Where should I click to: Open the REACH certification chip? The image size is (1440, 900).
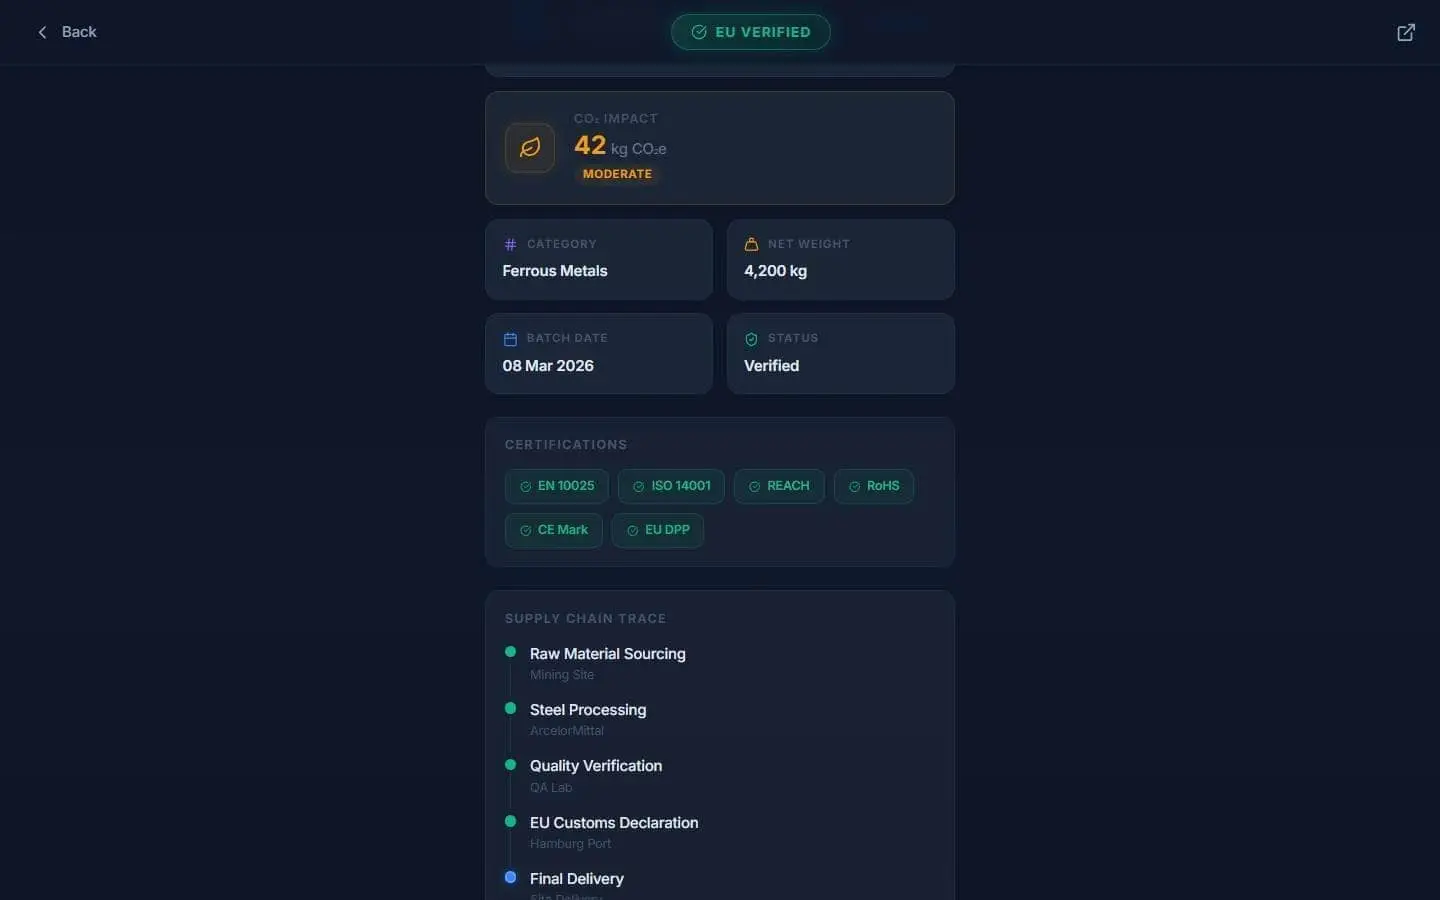tap(779, 486)
